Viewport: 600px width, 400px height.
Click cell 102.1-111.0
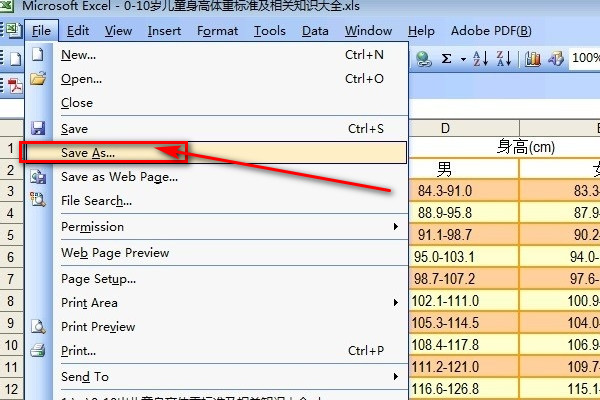pos(464,301)
